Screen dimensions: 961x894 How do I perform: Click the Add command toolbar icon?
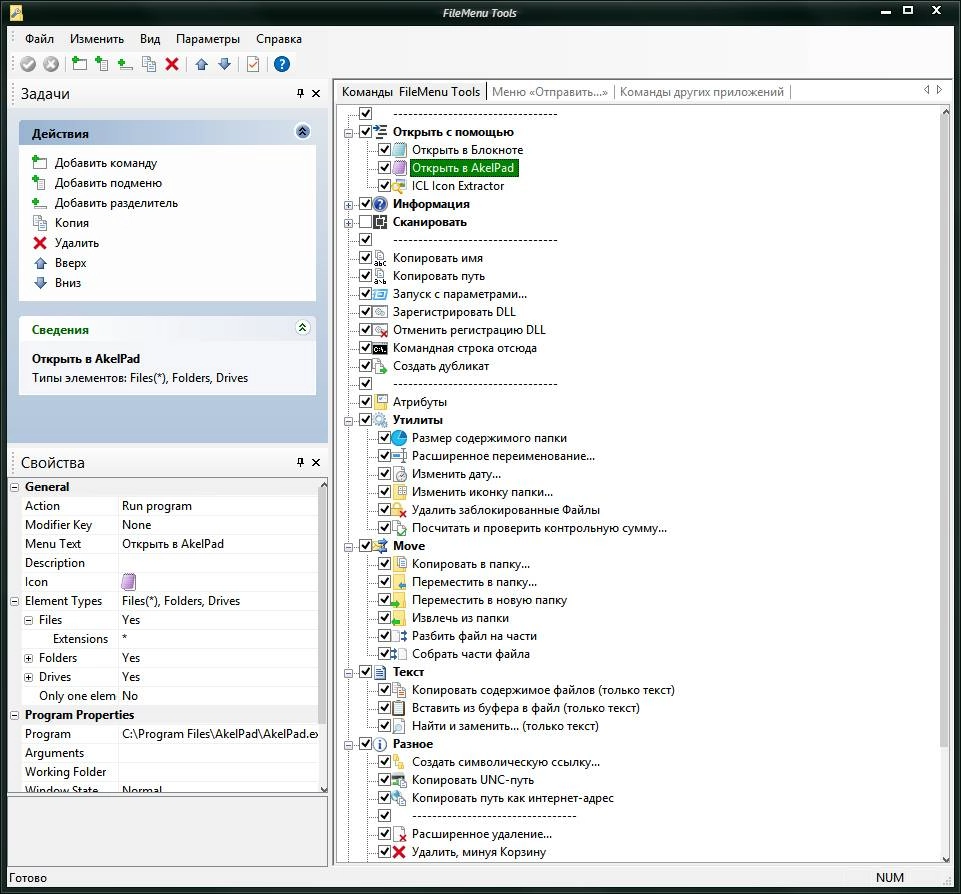click(79, 63)
